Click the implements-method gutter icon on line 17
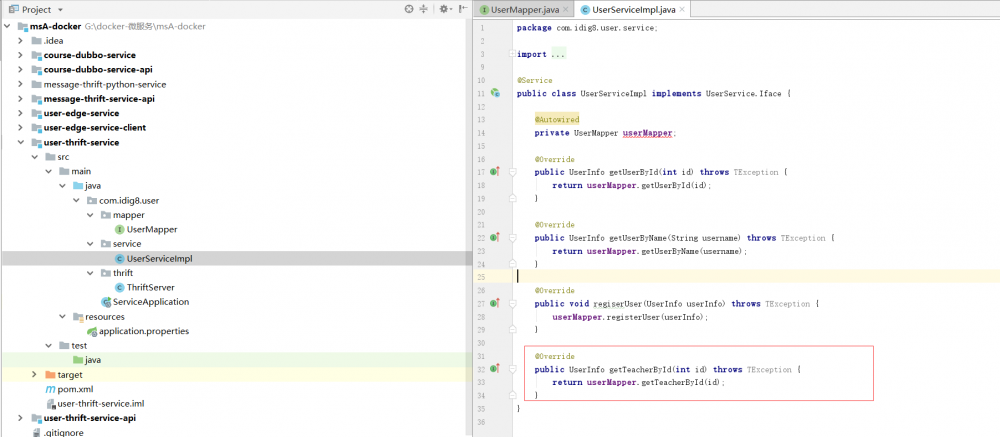This screenshot has width=1000, height=437. 495,172
